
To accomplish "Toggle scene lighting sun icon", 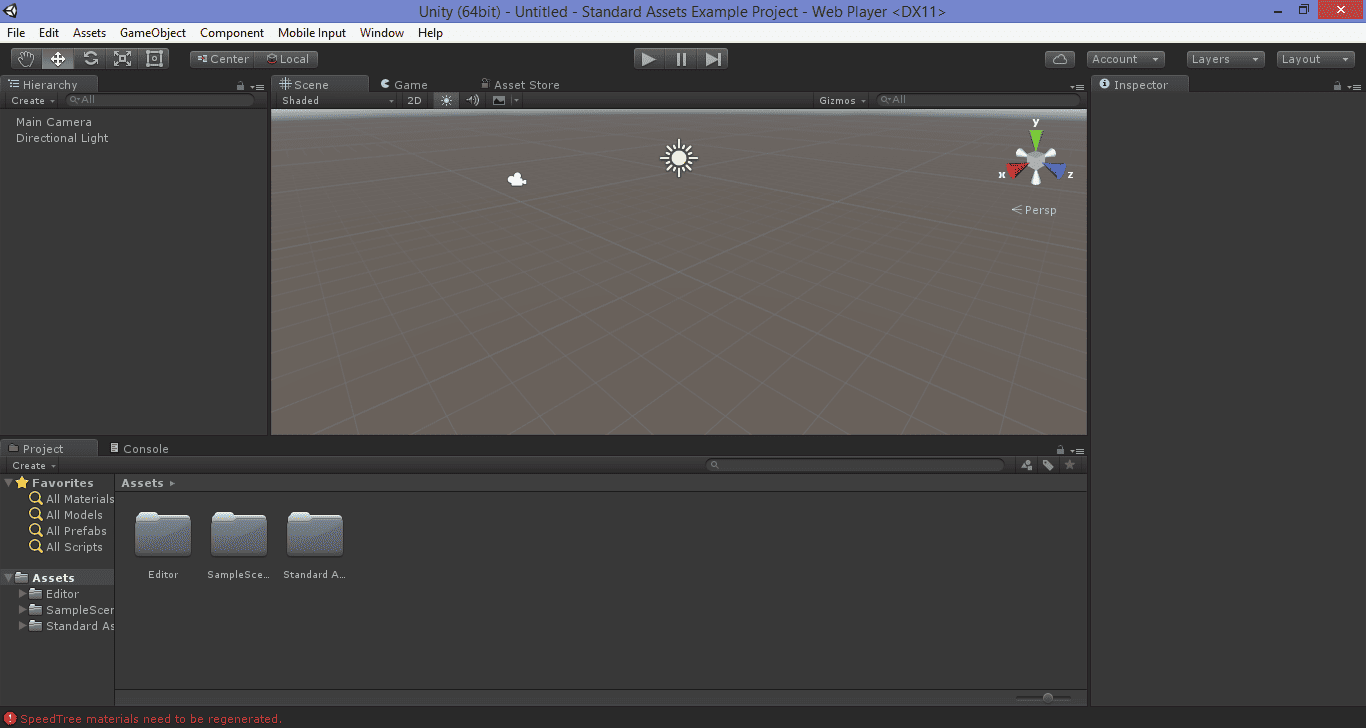I will 446,100.
